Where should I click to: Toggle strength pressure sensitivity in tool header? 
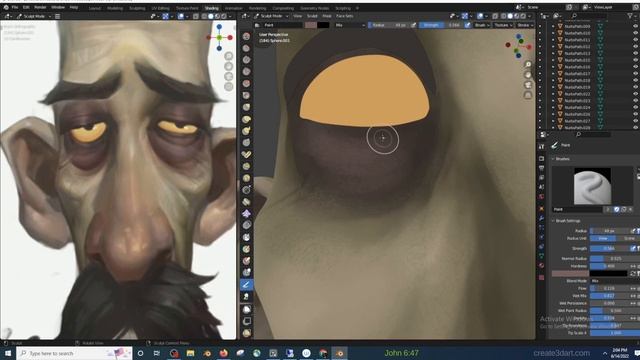(x=468, y=25)
